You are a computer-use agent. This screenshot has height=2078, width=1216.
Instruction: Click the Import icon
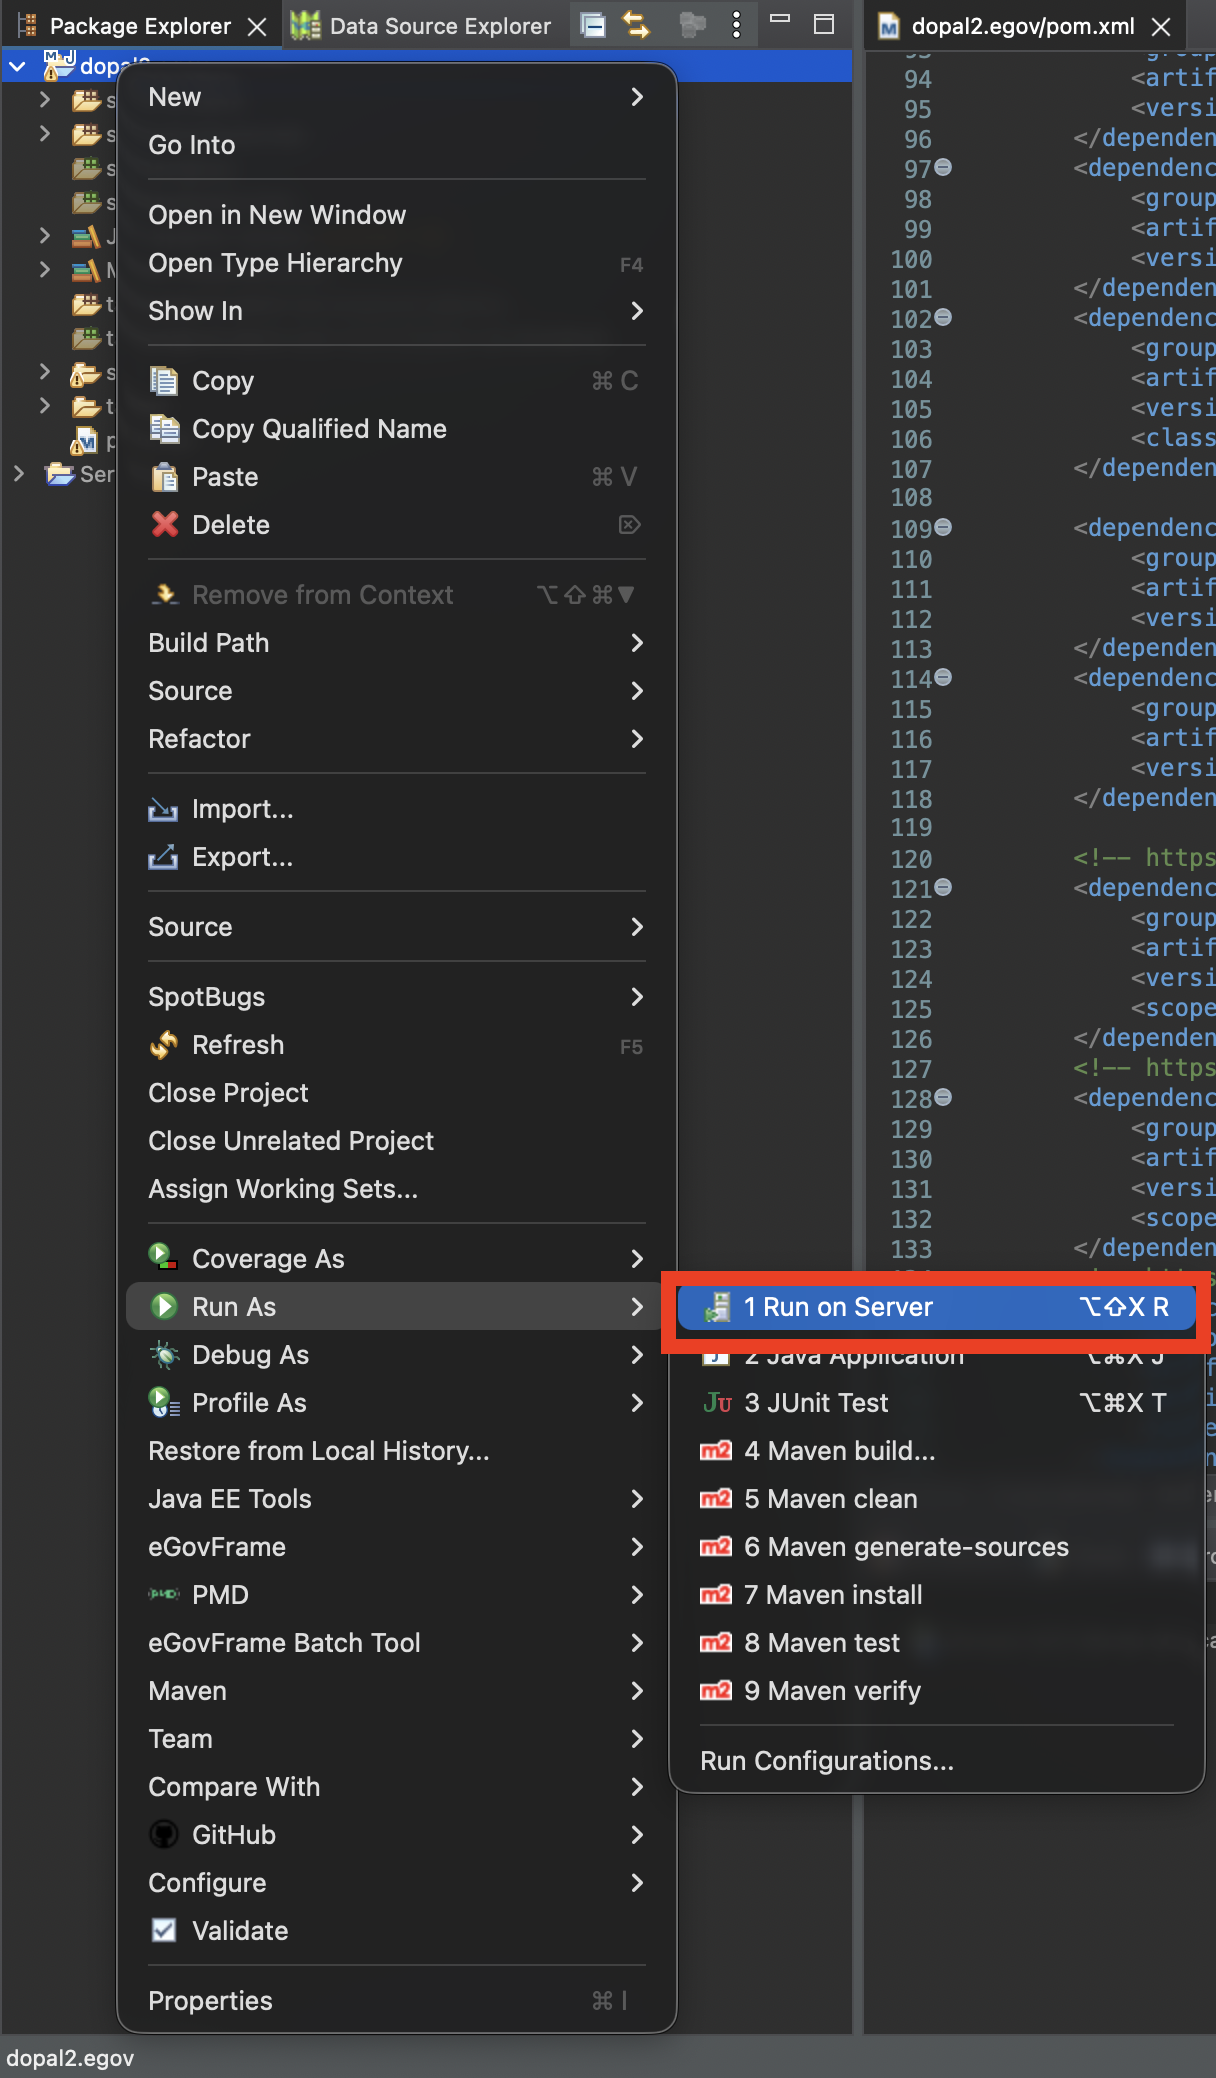[x=163, y=809]
